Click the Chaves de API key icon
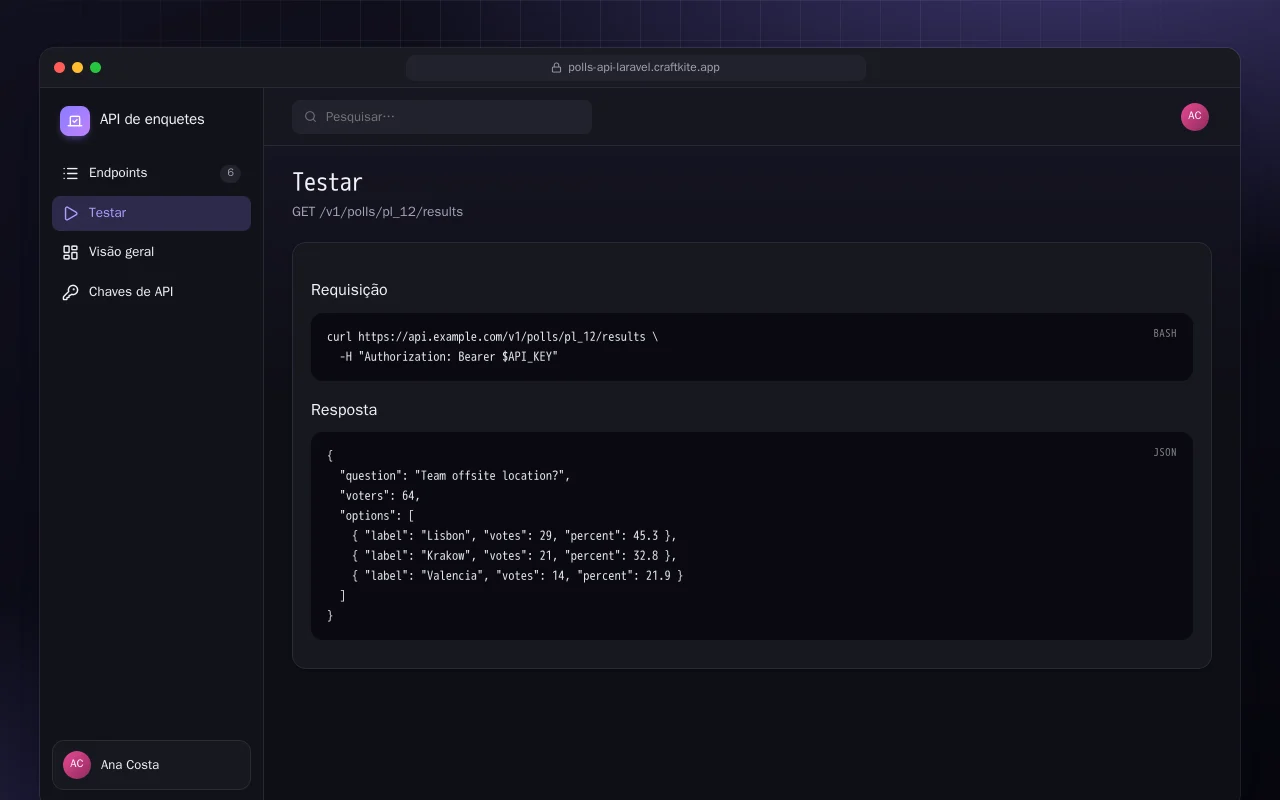 click(70, 292)
